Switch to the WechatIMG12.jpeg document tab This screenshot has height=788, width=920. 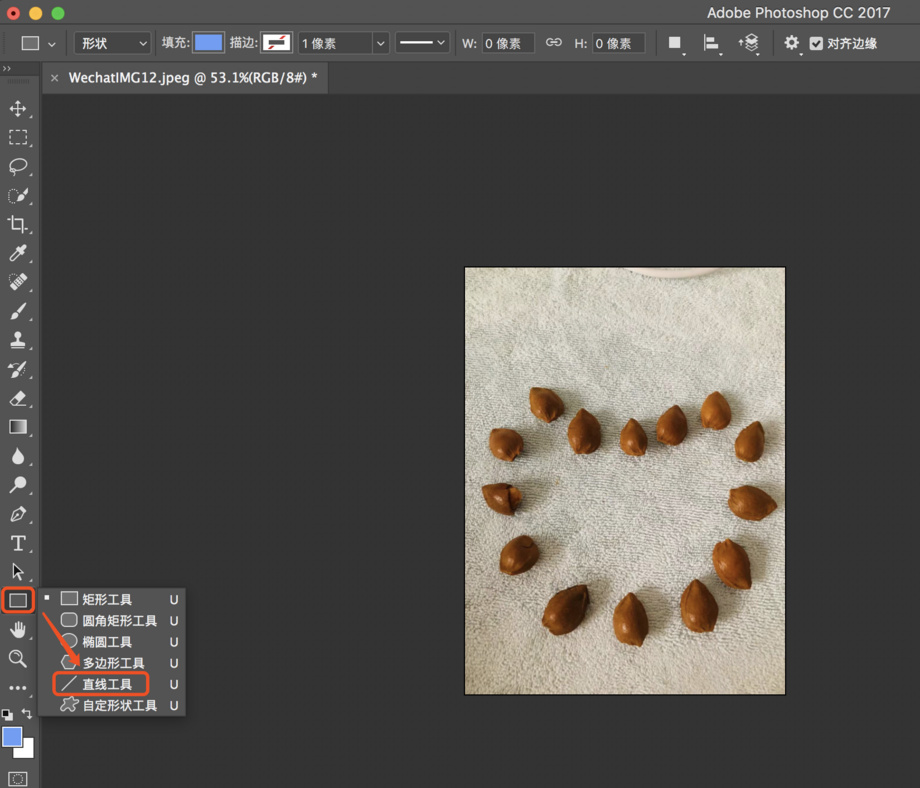tap(192, 78)
